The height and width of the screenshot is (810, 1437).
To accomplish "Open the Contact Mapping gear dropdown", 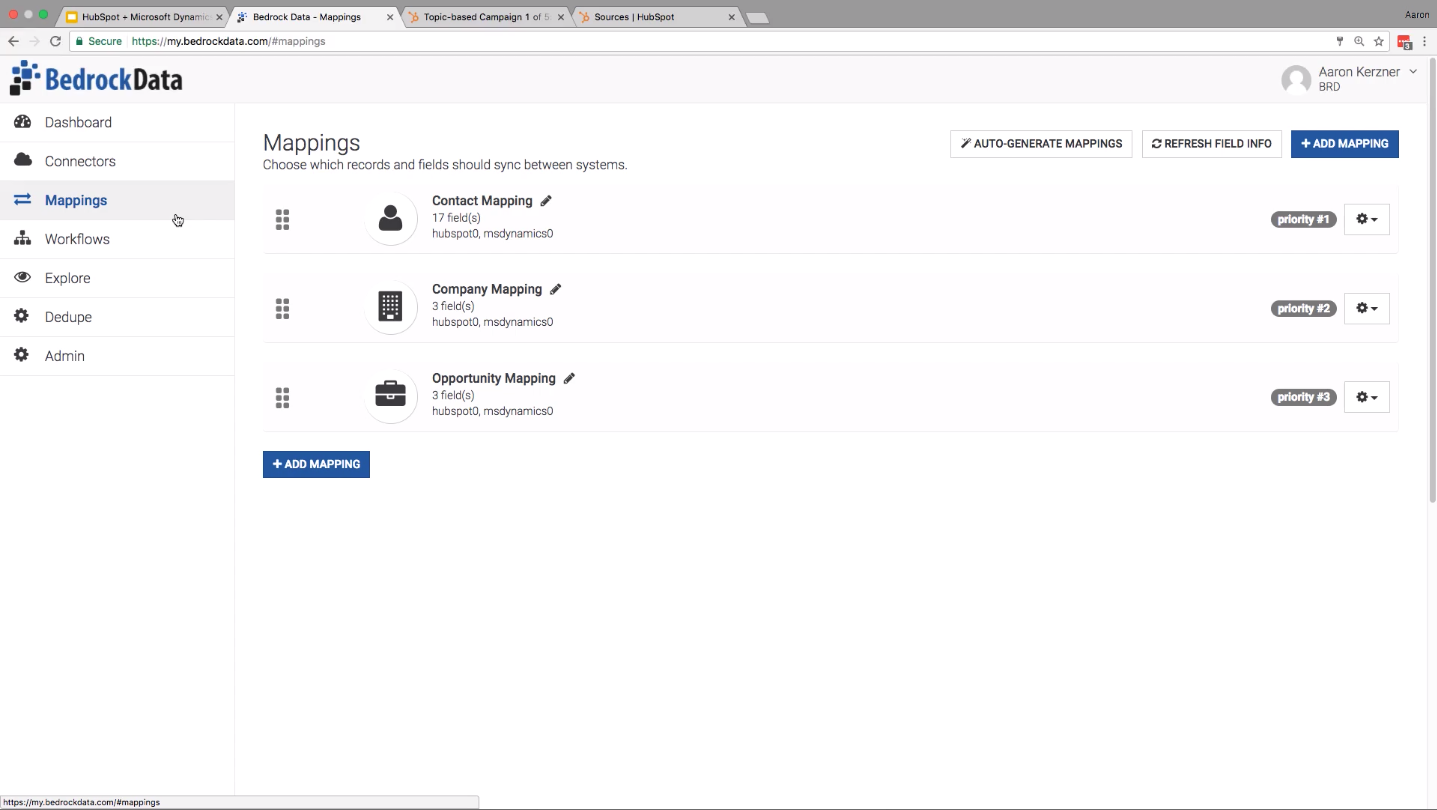I will coord(1367,219).
